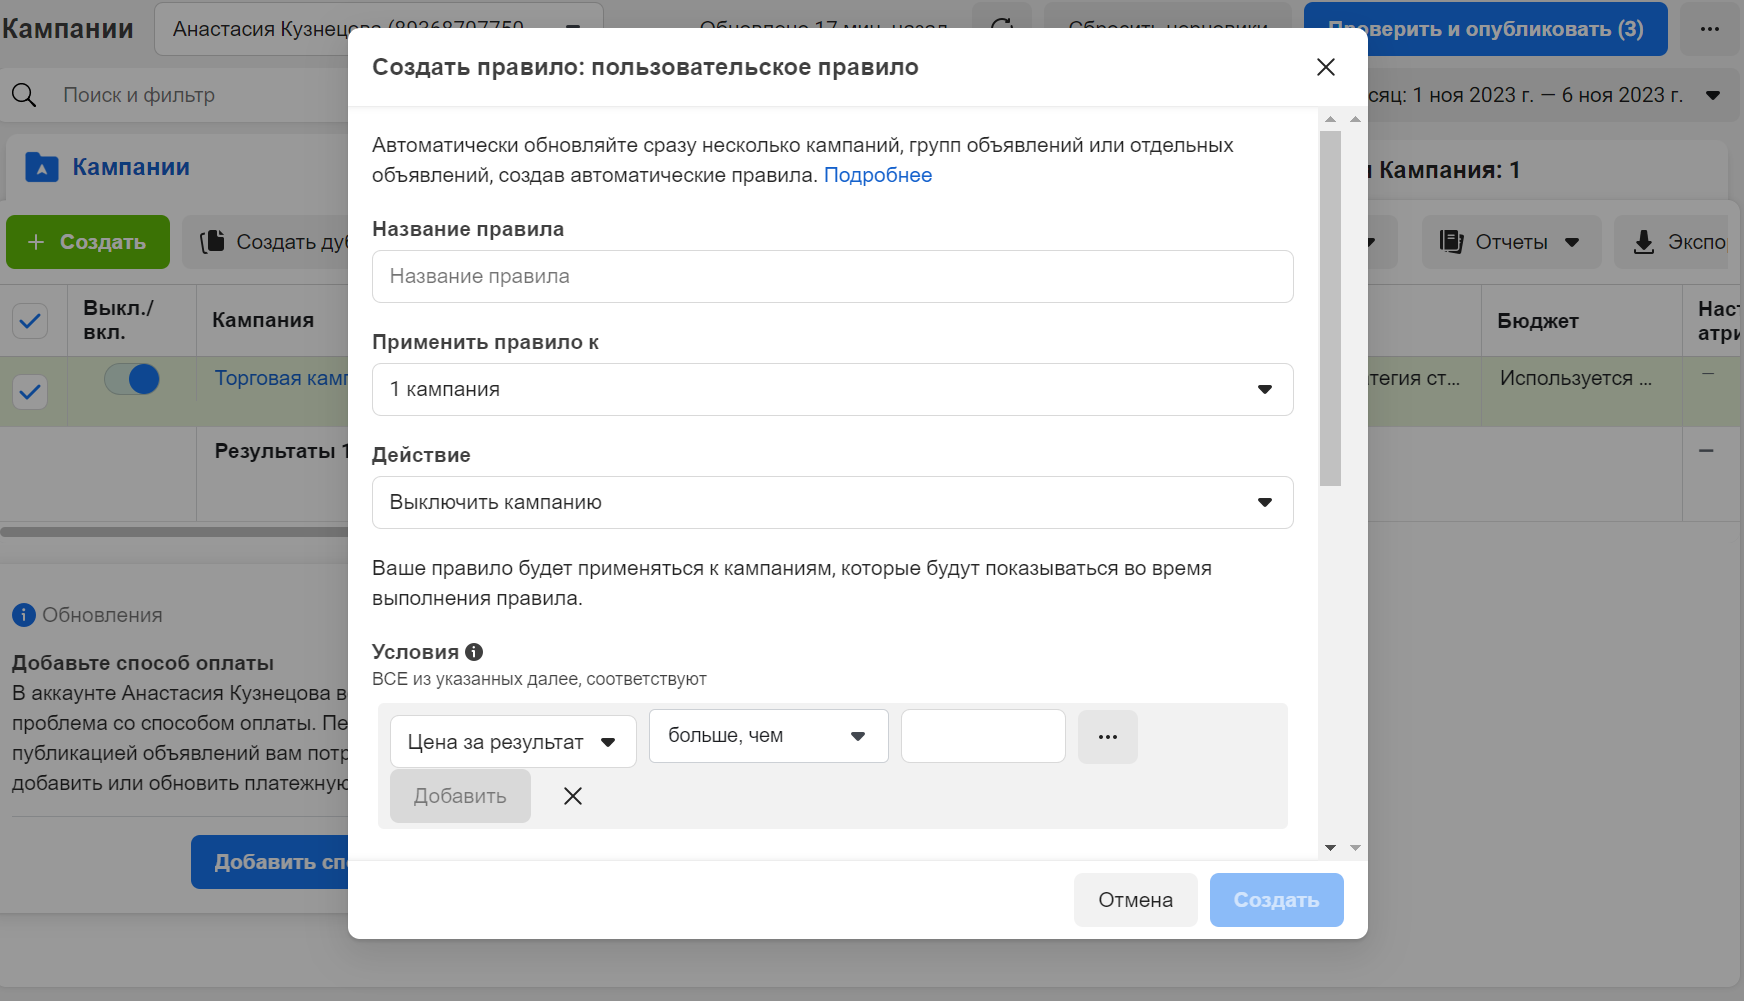Click 'Используется ...' budget cell
The width and height of the screenshot is (1744, 1001).
point(1575,378)
